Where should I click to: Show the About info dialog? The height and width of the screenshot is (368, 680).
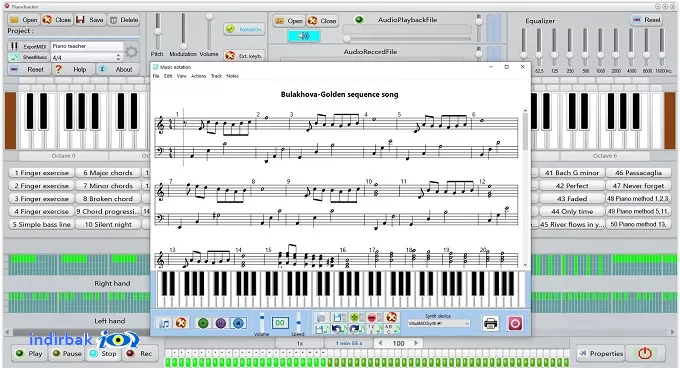tap(117, 69)
